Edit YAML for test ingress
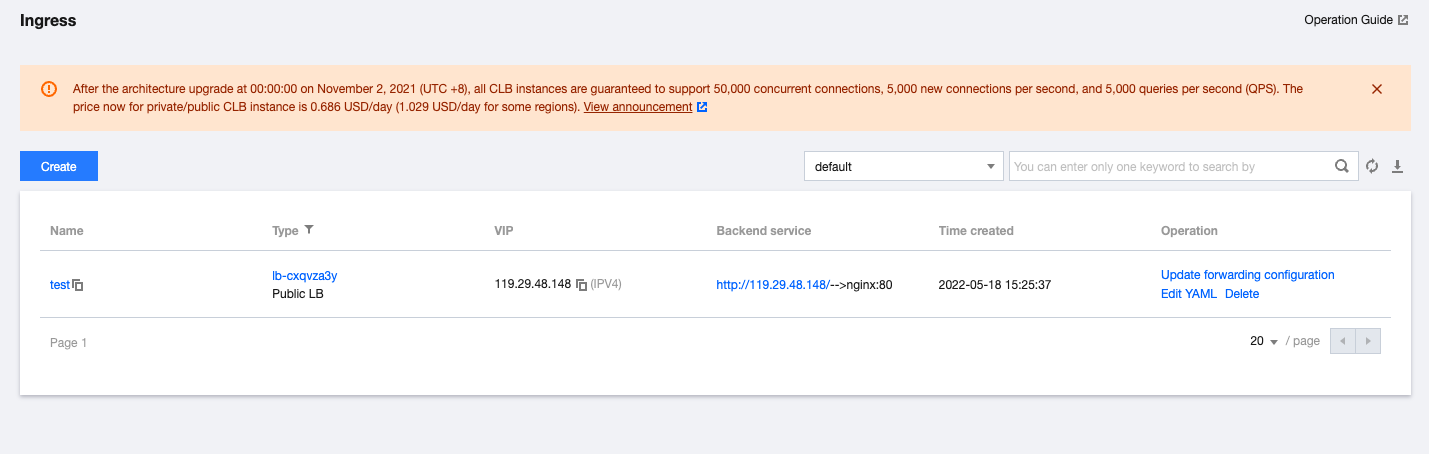Screen dimensions: 1429x454 click(x=1188, y=294)
